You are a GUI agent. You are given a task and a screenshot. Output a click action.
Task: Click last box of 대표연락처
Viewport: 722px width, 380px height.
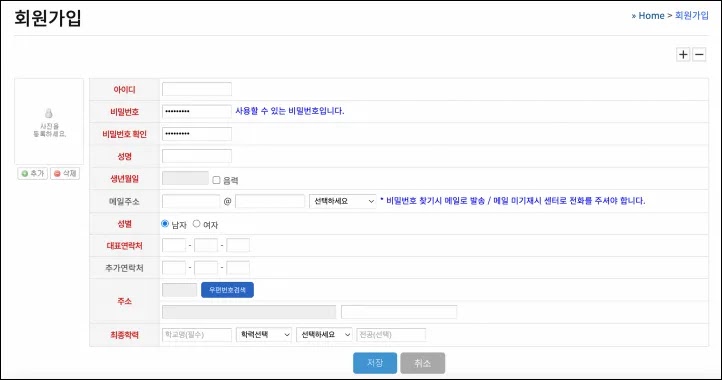[x=238, y=246]
